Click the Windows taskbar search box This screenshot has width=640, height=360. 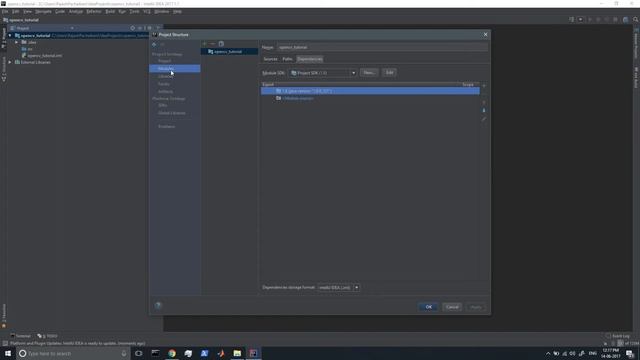(73, 353)
